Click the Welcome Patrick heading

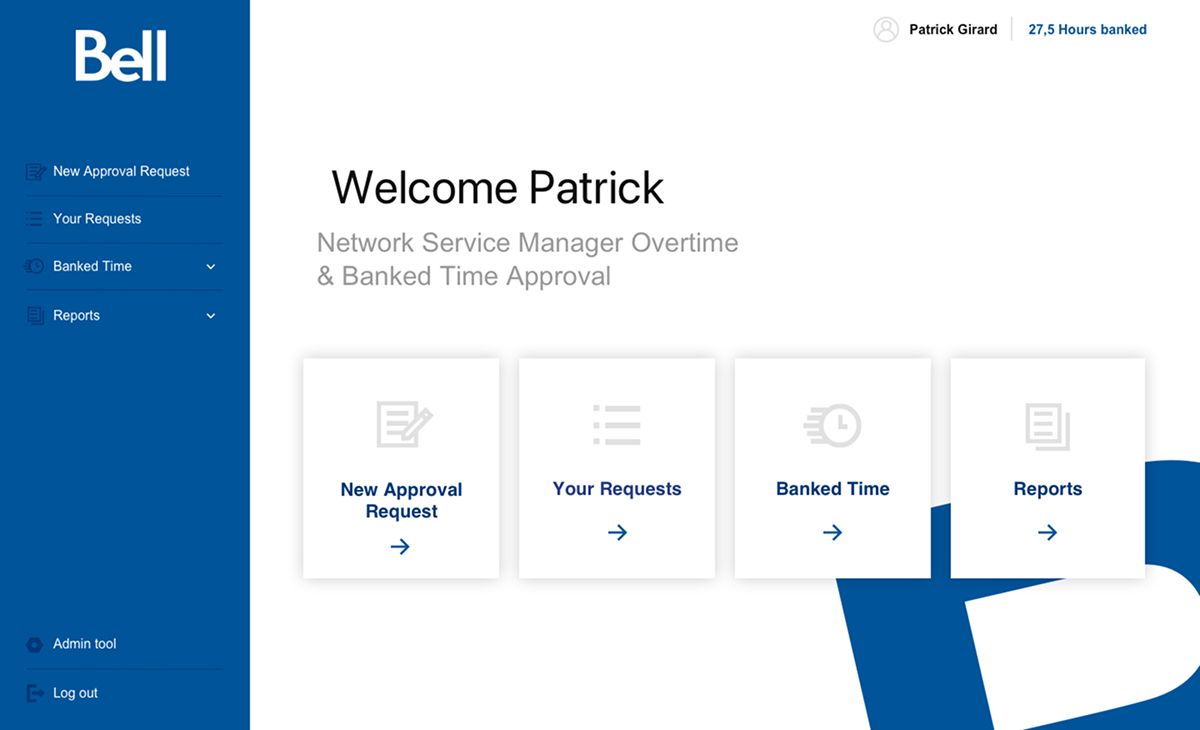498,188
